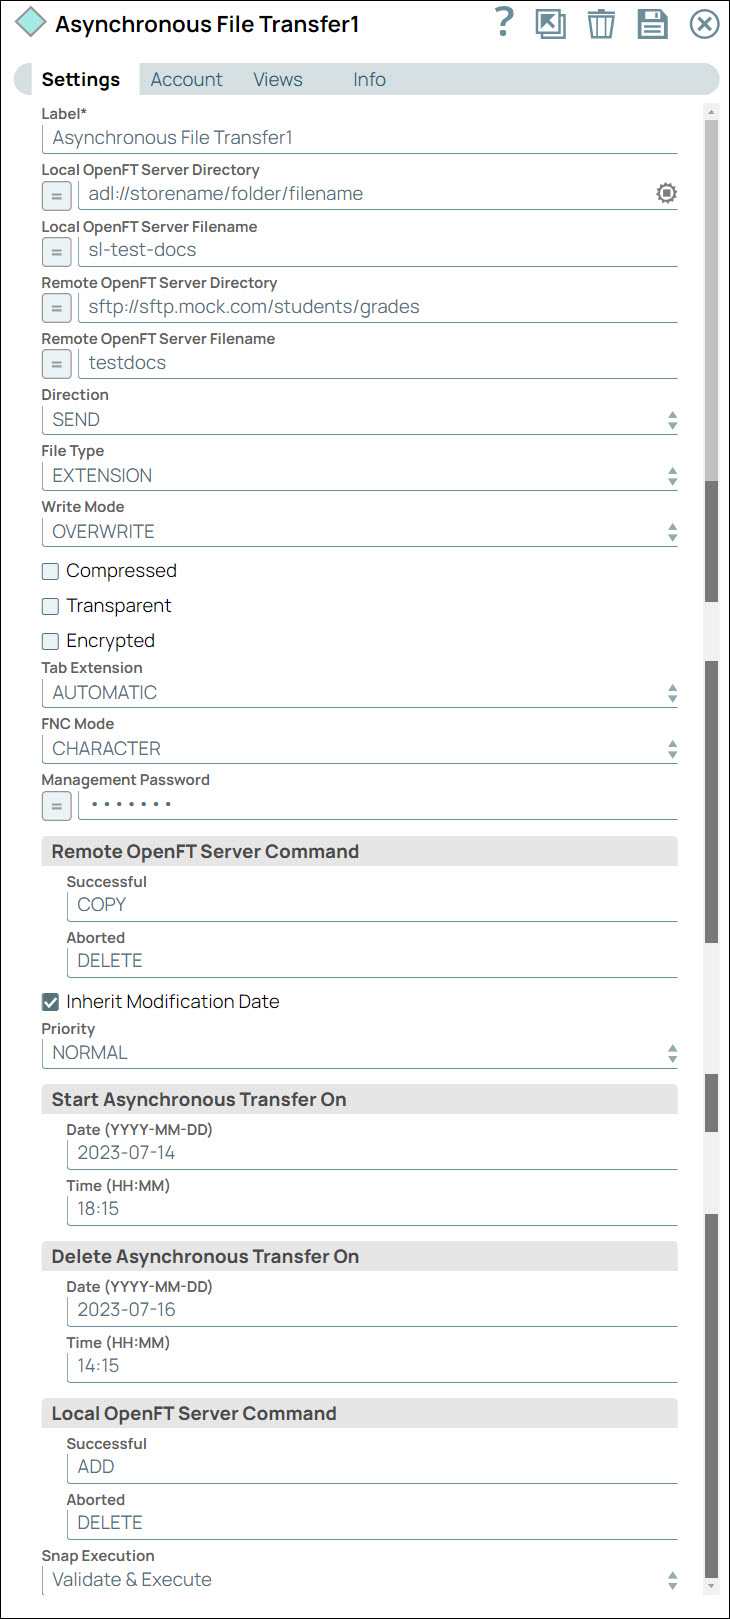Toggle expression mode for Local OpenFT Server Filename
730x1619 pixels.
(x=57, y=252)
